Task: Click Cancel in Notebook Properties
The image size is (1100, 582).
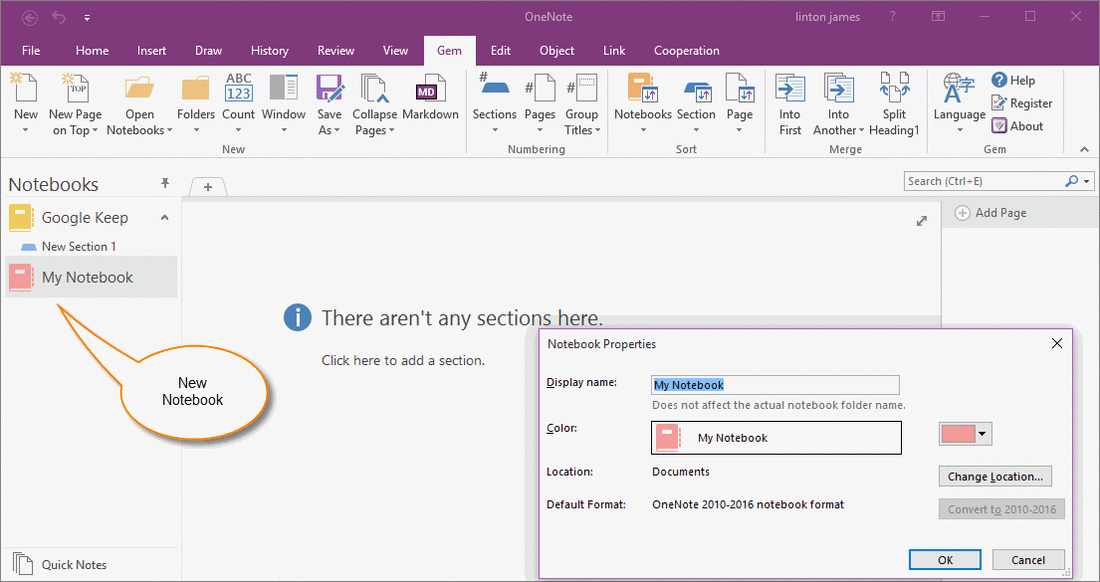Action: (x=1028, y=560)
